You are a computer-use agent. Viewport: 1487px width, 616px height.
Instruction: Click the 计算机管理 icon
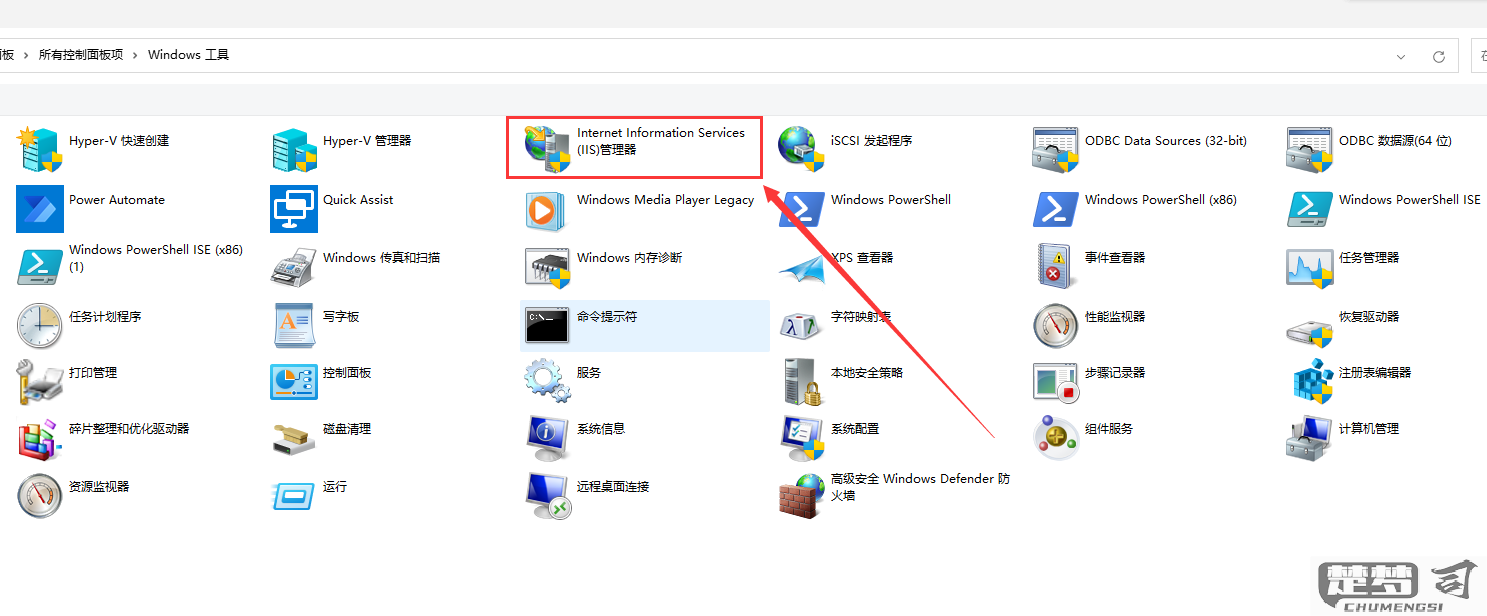[x=1310, y=438]
